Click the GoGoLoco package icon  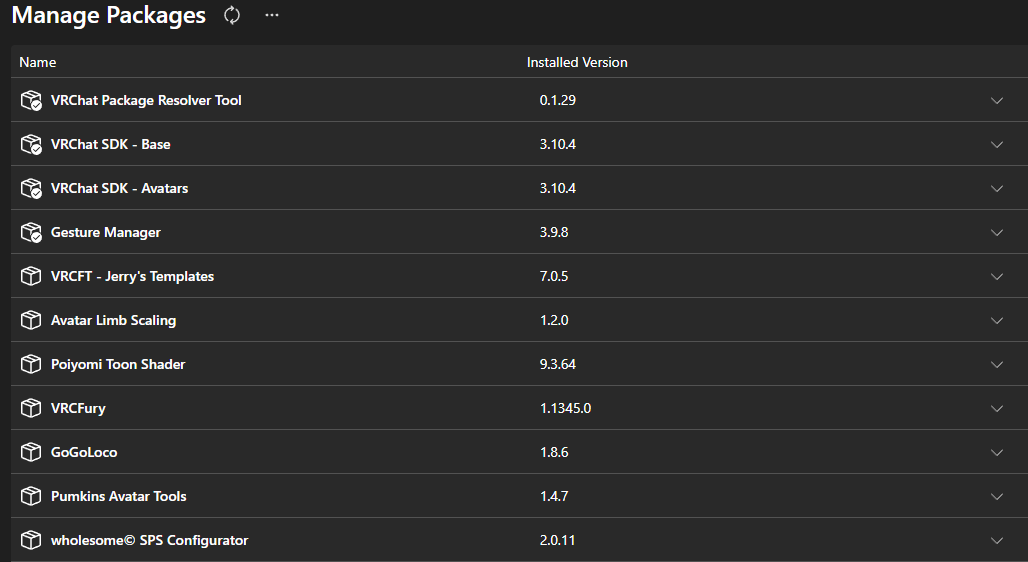pyautogui.click(x=31, y=452)
